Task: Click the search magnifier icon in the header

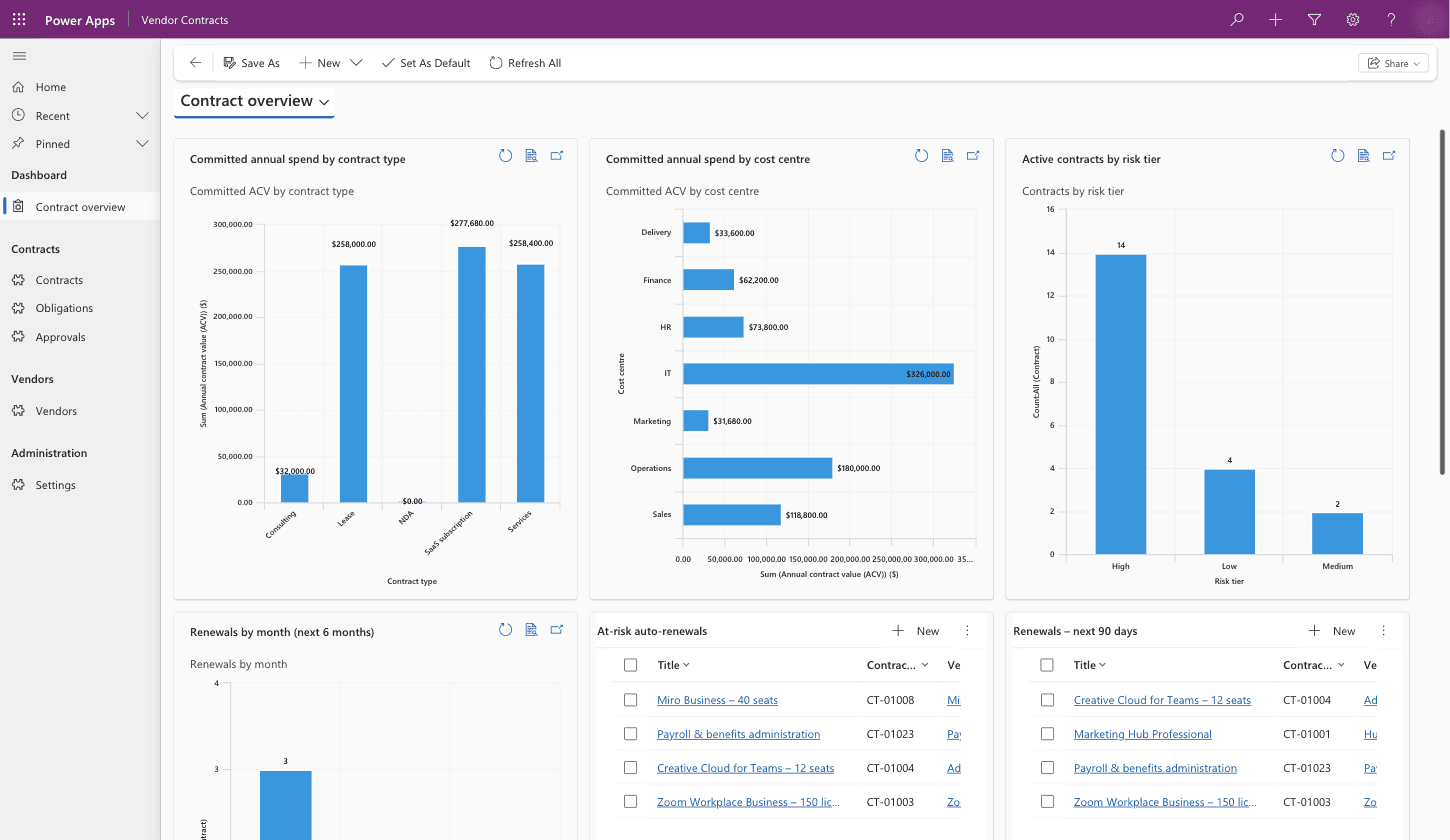Action: [1237, 19]
